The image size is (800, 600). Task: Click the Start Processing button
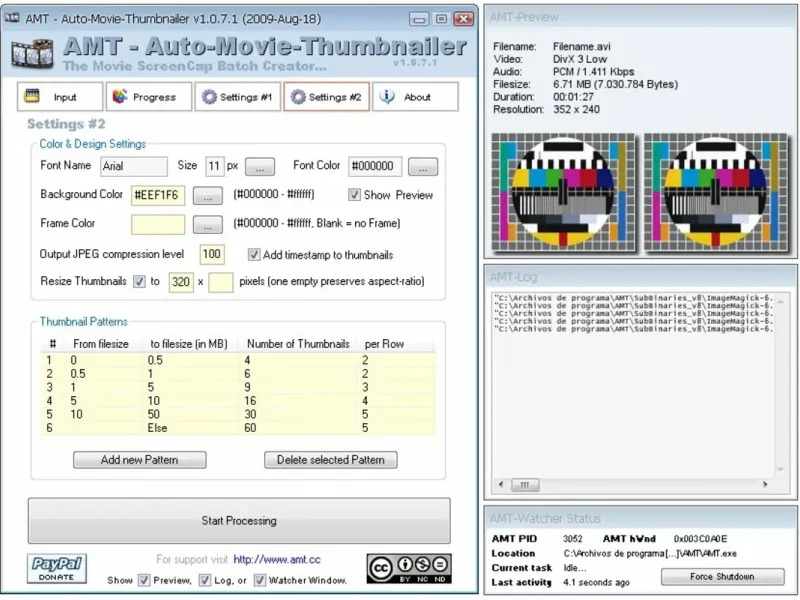click(x=239, y=521)
